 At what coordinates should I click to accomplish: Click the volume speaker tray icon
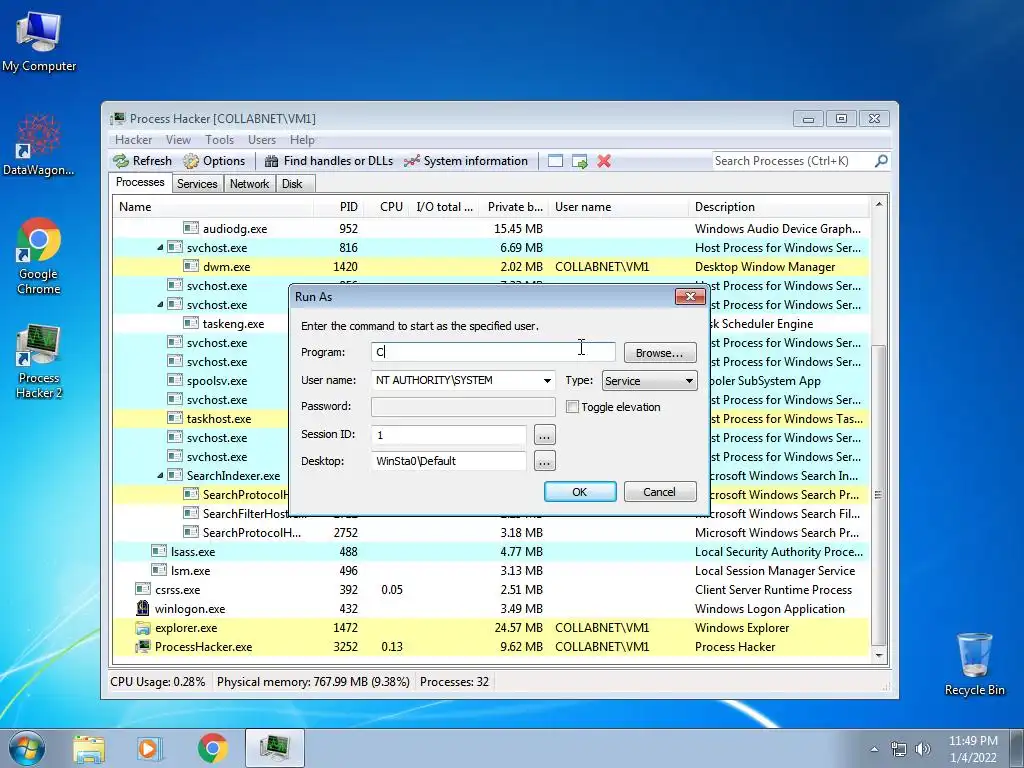click(922, 749)
